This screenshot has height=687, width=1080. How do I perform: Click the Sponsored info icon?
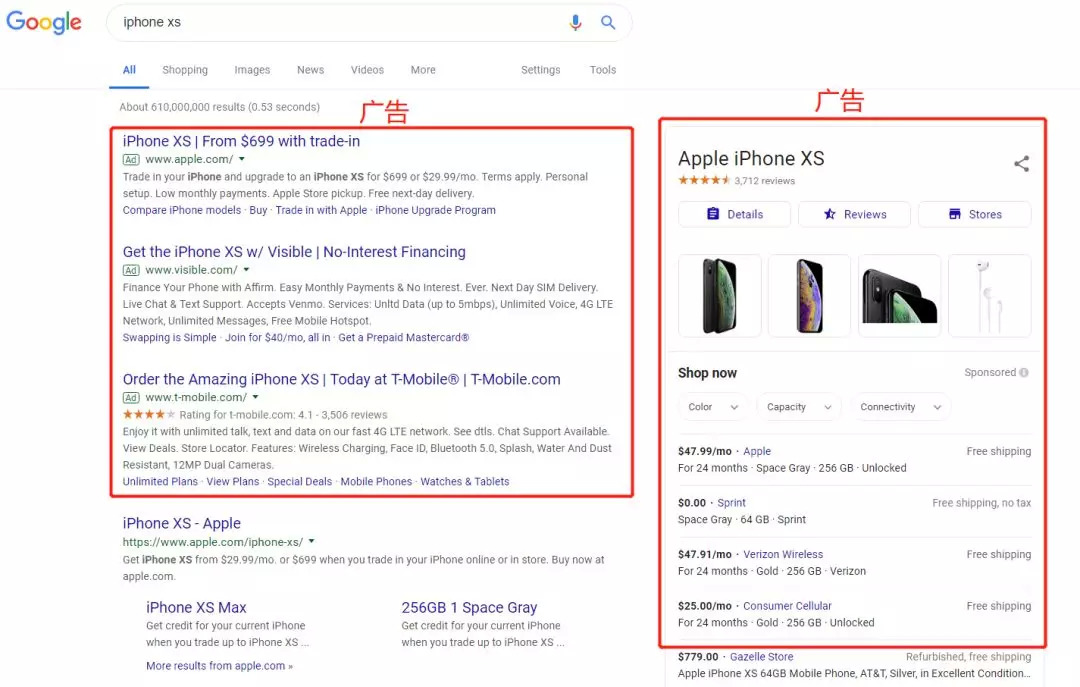click(x=1024, y=373)
